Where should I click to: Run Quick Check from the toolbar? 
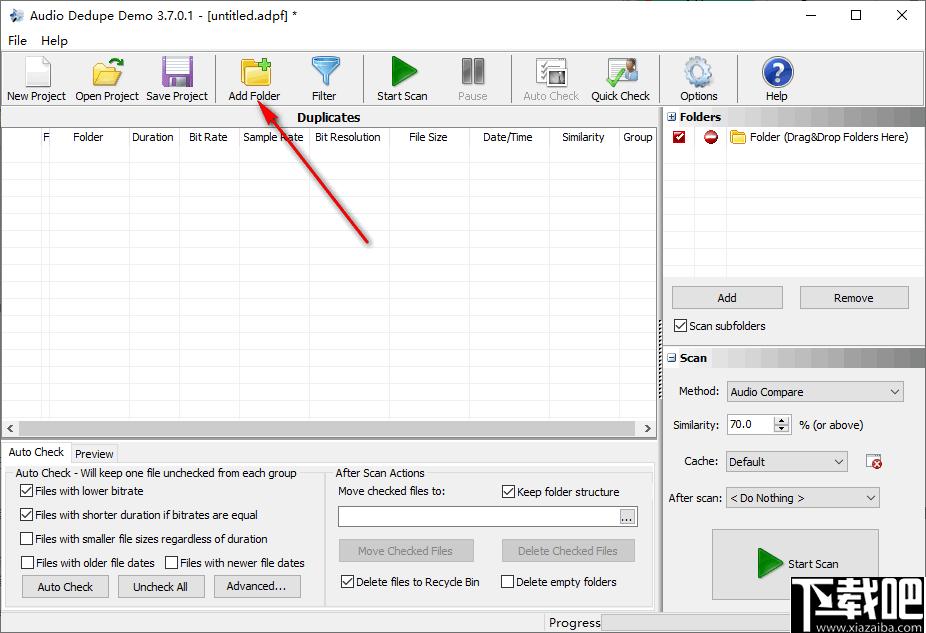point(621,72)
